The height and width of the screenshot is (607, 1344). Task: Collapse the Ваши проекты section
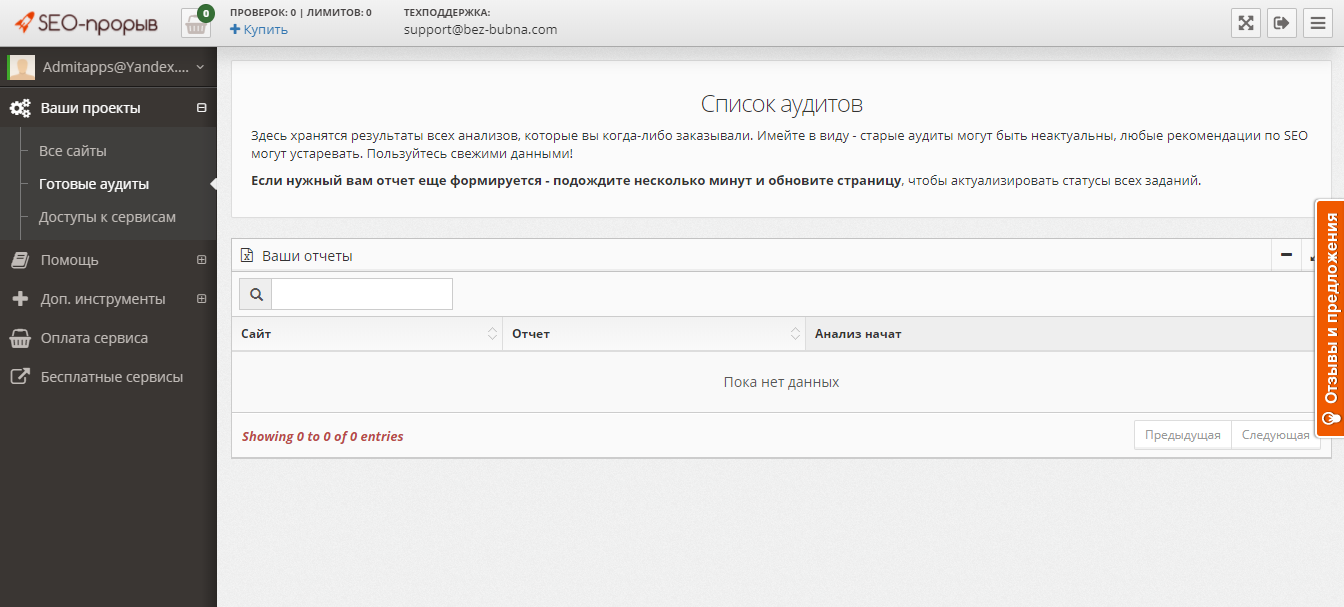pos(201,108)
